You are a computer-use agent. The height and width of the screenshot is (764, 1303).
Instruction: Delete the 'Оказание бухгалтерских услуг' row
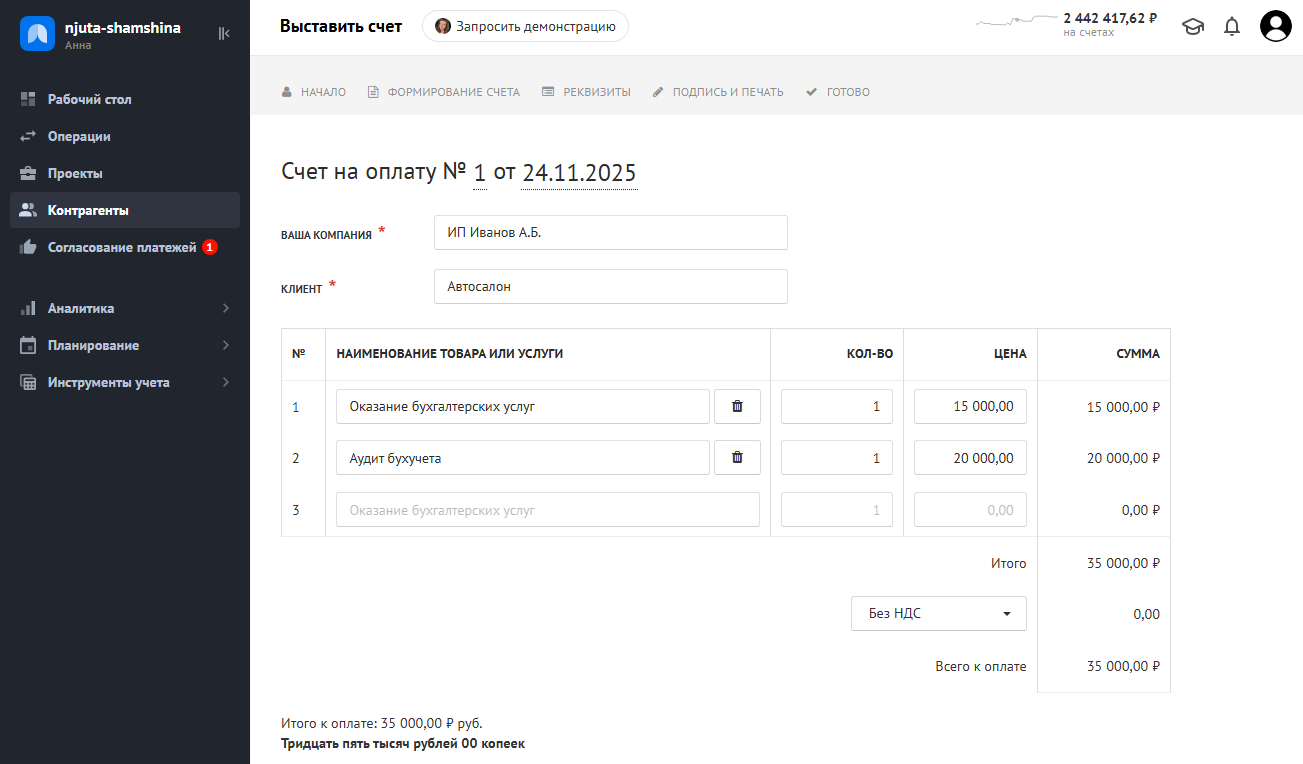point(737,406)
